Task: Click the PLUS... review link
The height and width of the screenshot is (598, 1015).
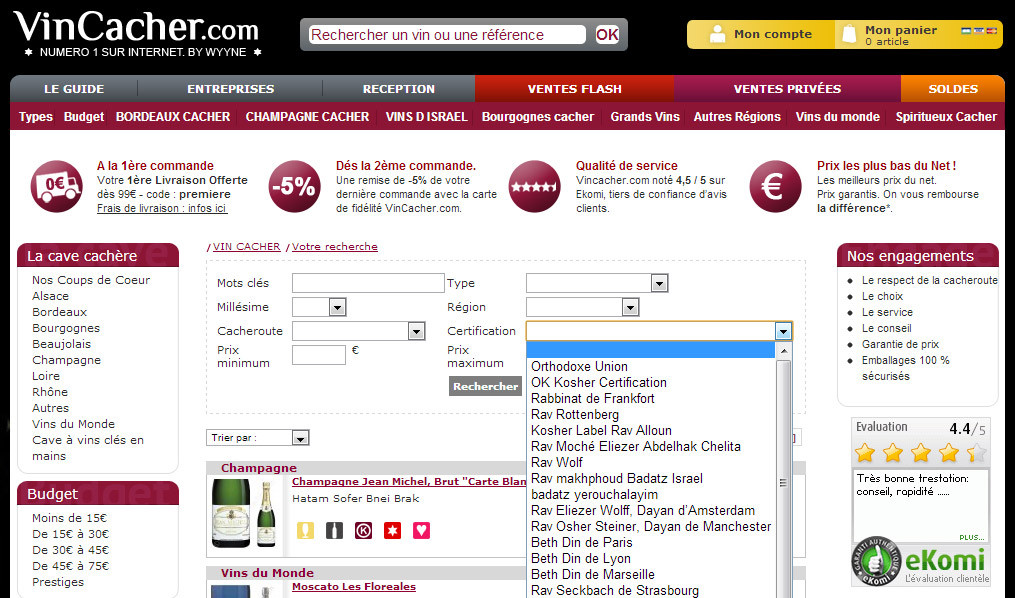Action: [x=972, y=537]
